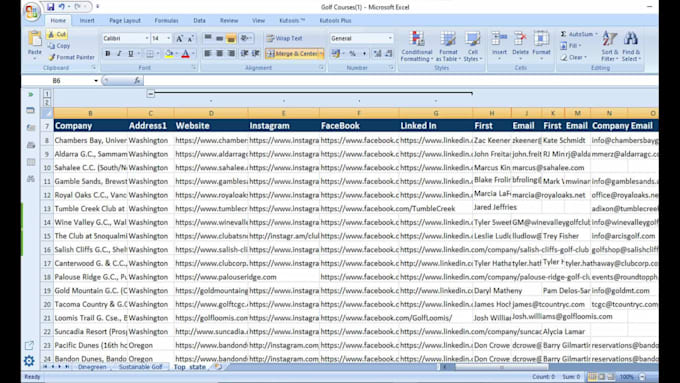Image resolution: width=680 pixels, height=383 pixels.
Task: Click Merge & Center
Action: tap(291, 53)
